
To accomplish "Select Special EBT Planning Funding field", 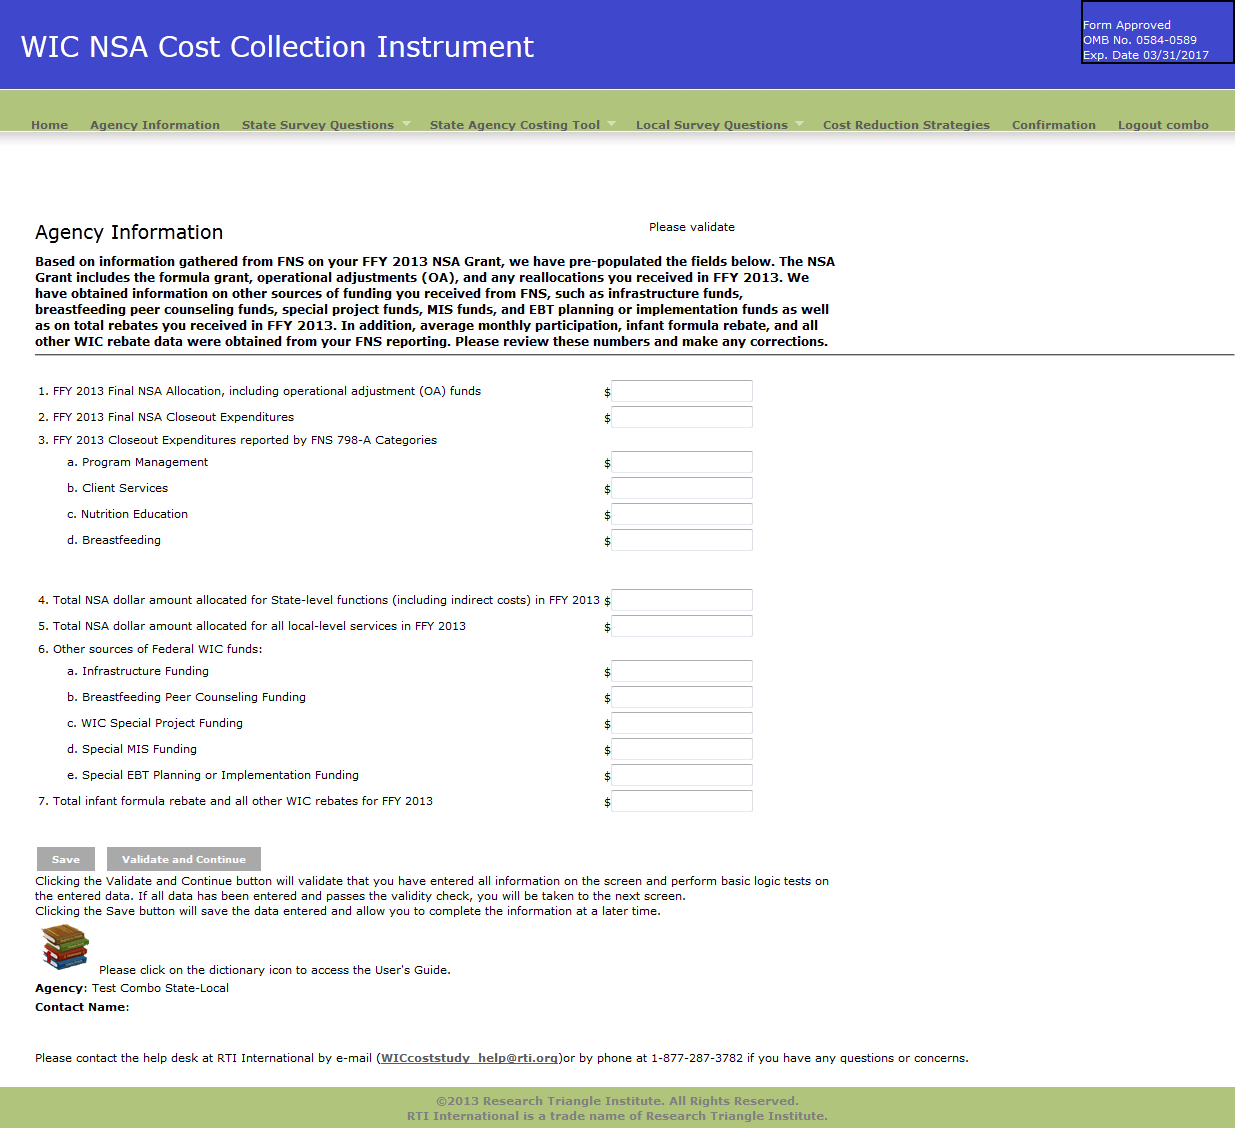I will (x=682, y=775).
